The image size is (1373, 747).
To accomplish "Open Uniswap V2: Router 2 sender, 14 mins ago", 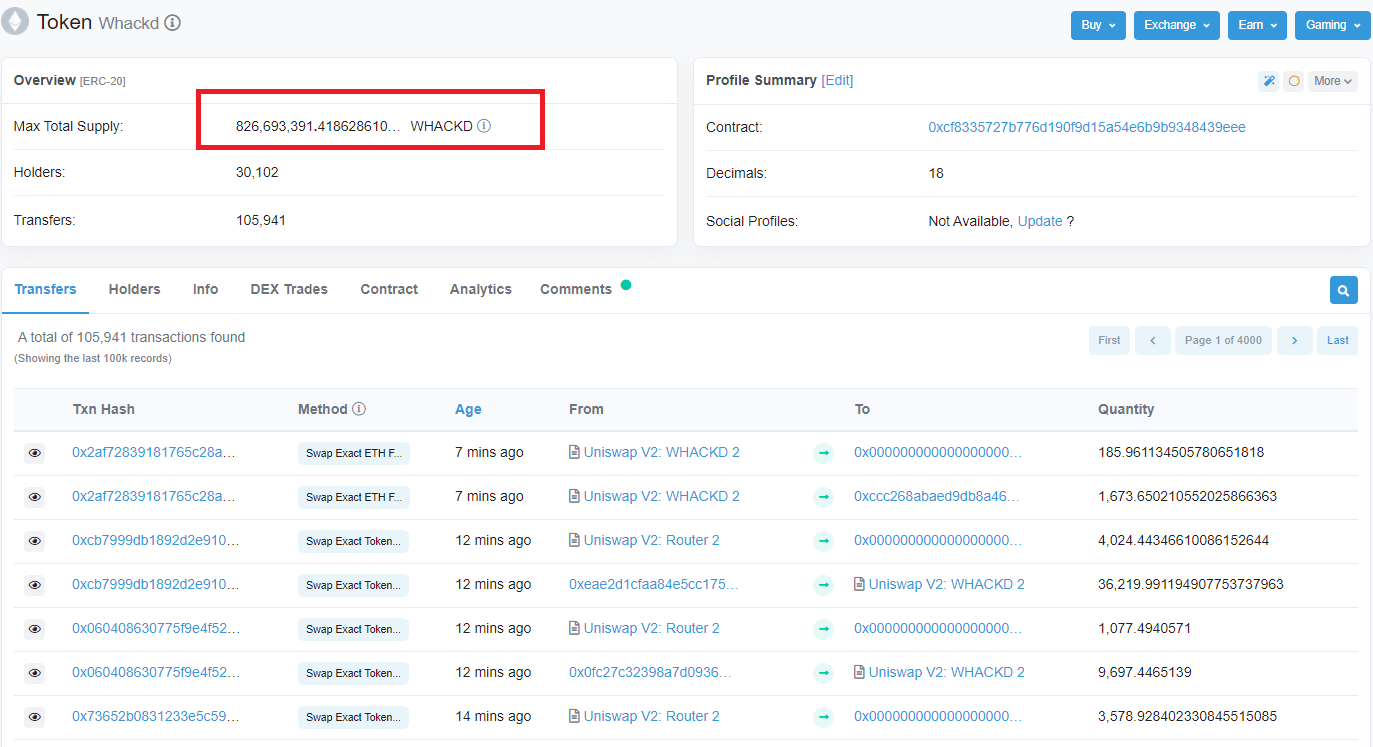I will point(652,716).
